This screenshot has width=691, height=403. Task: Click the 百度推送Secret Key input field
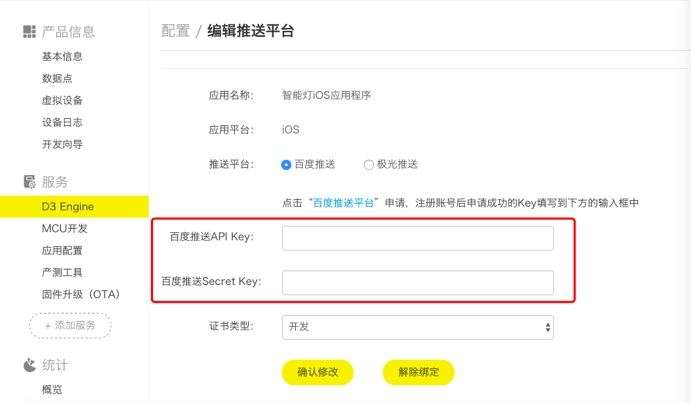[x=417, y=282]
